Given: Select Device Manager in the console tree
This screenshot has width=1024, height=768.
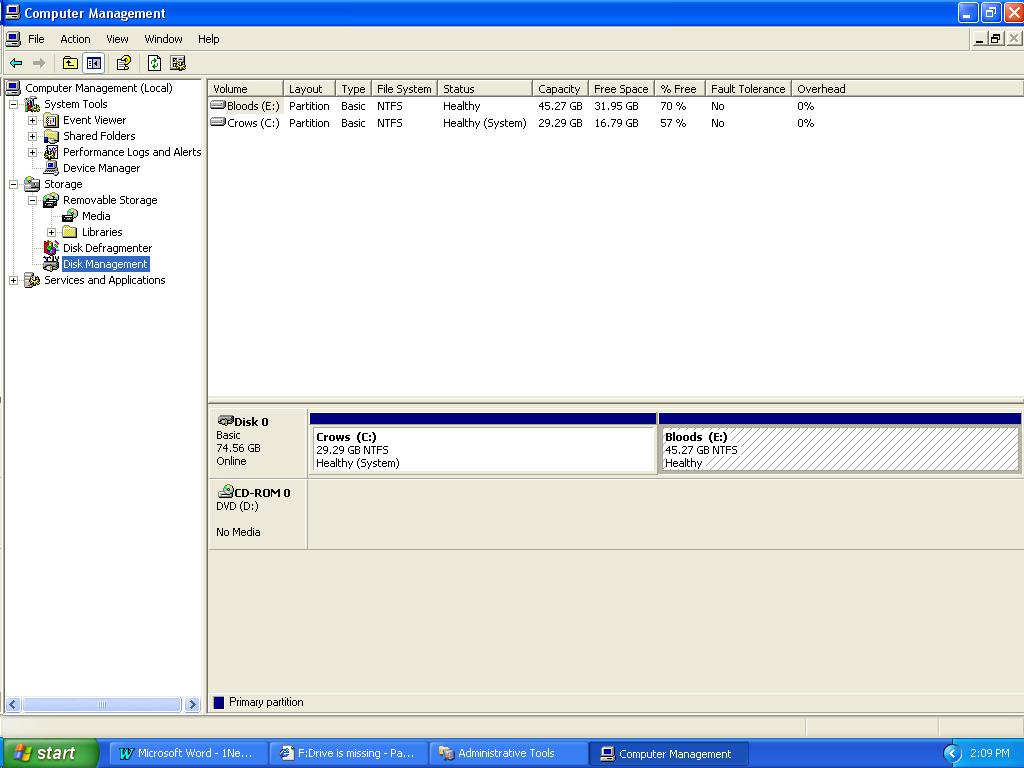Looking at the screenshot, I should coord(101,168).
